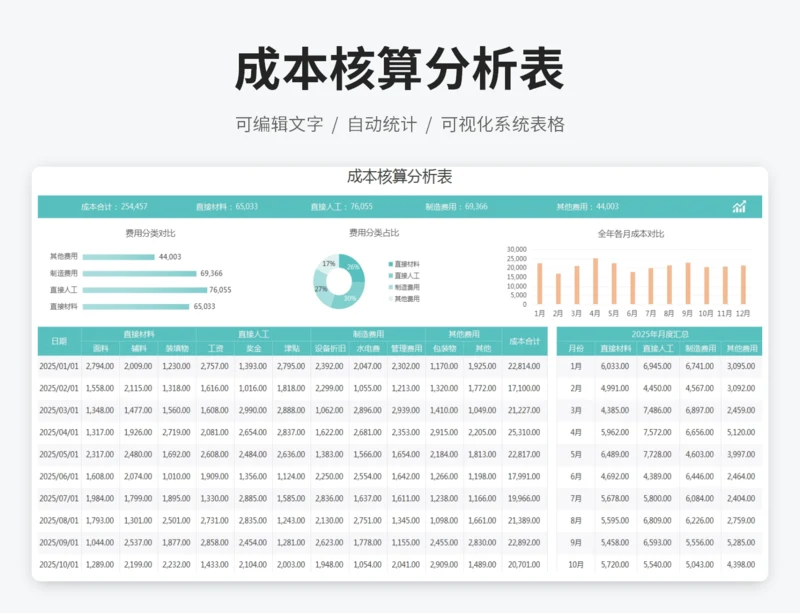Click 直接人工: 76,055 in the teal summary bar
Image resolution: width=800 pixels, height=613 pixels.
click(341, 207)
